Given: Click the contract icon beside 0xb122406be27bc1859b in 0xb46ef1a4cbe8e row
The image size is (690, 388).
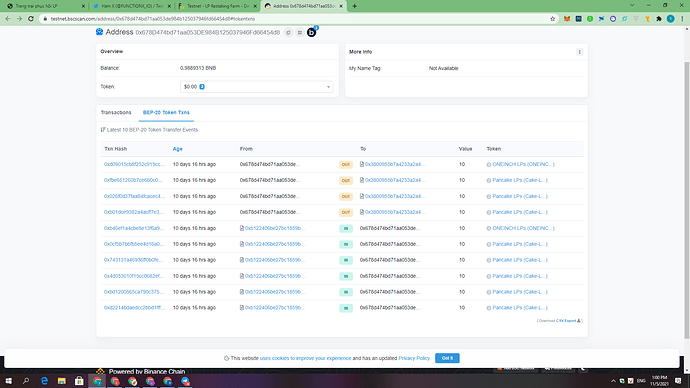Looking at the screenshot, I should click(242, 228).
